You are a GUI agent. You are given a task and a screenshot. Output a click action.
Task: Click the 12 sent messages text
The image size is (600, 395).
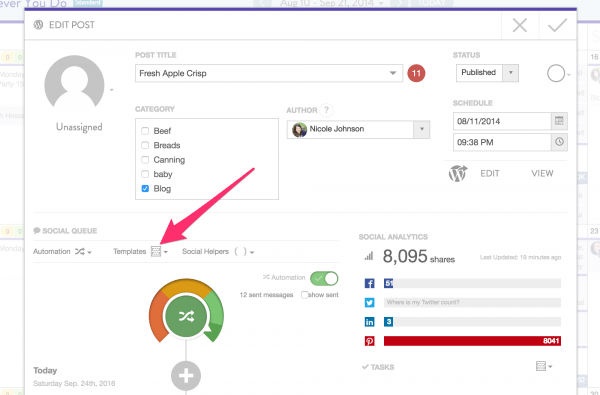266,295
